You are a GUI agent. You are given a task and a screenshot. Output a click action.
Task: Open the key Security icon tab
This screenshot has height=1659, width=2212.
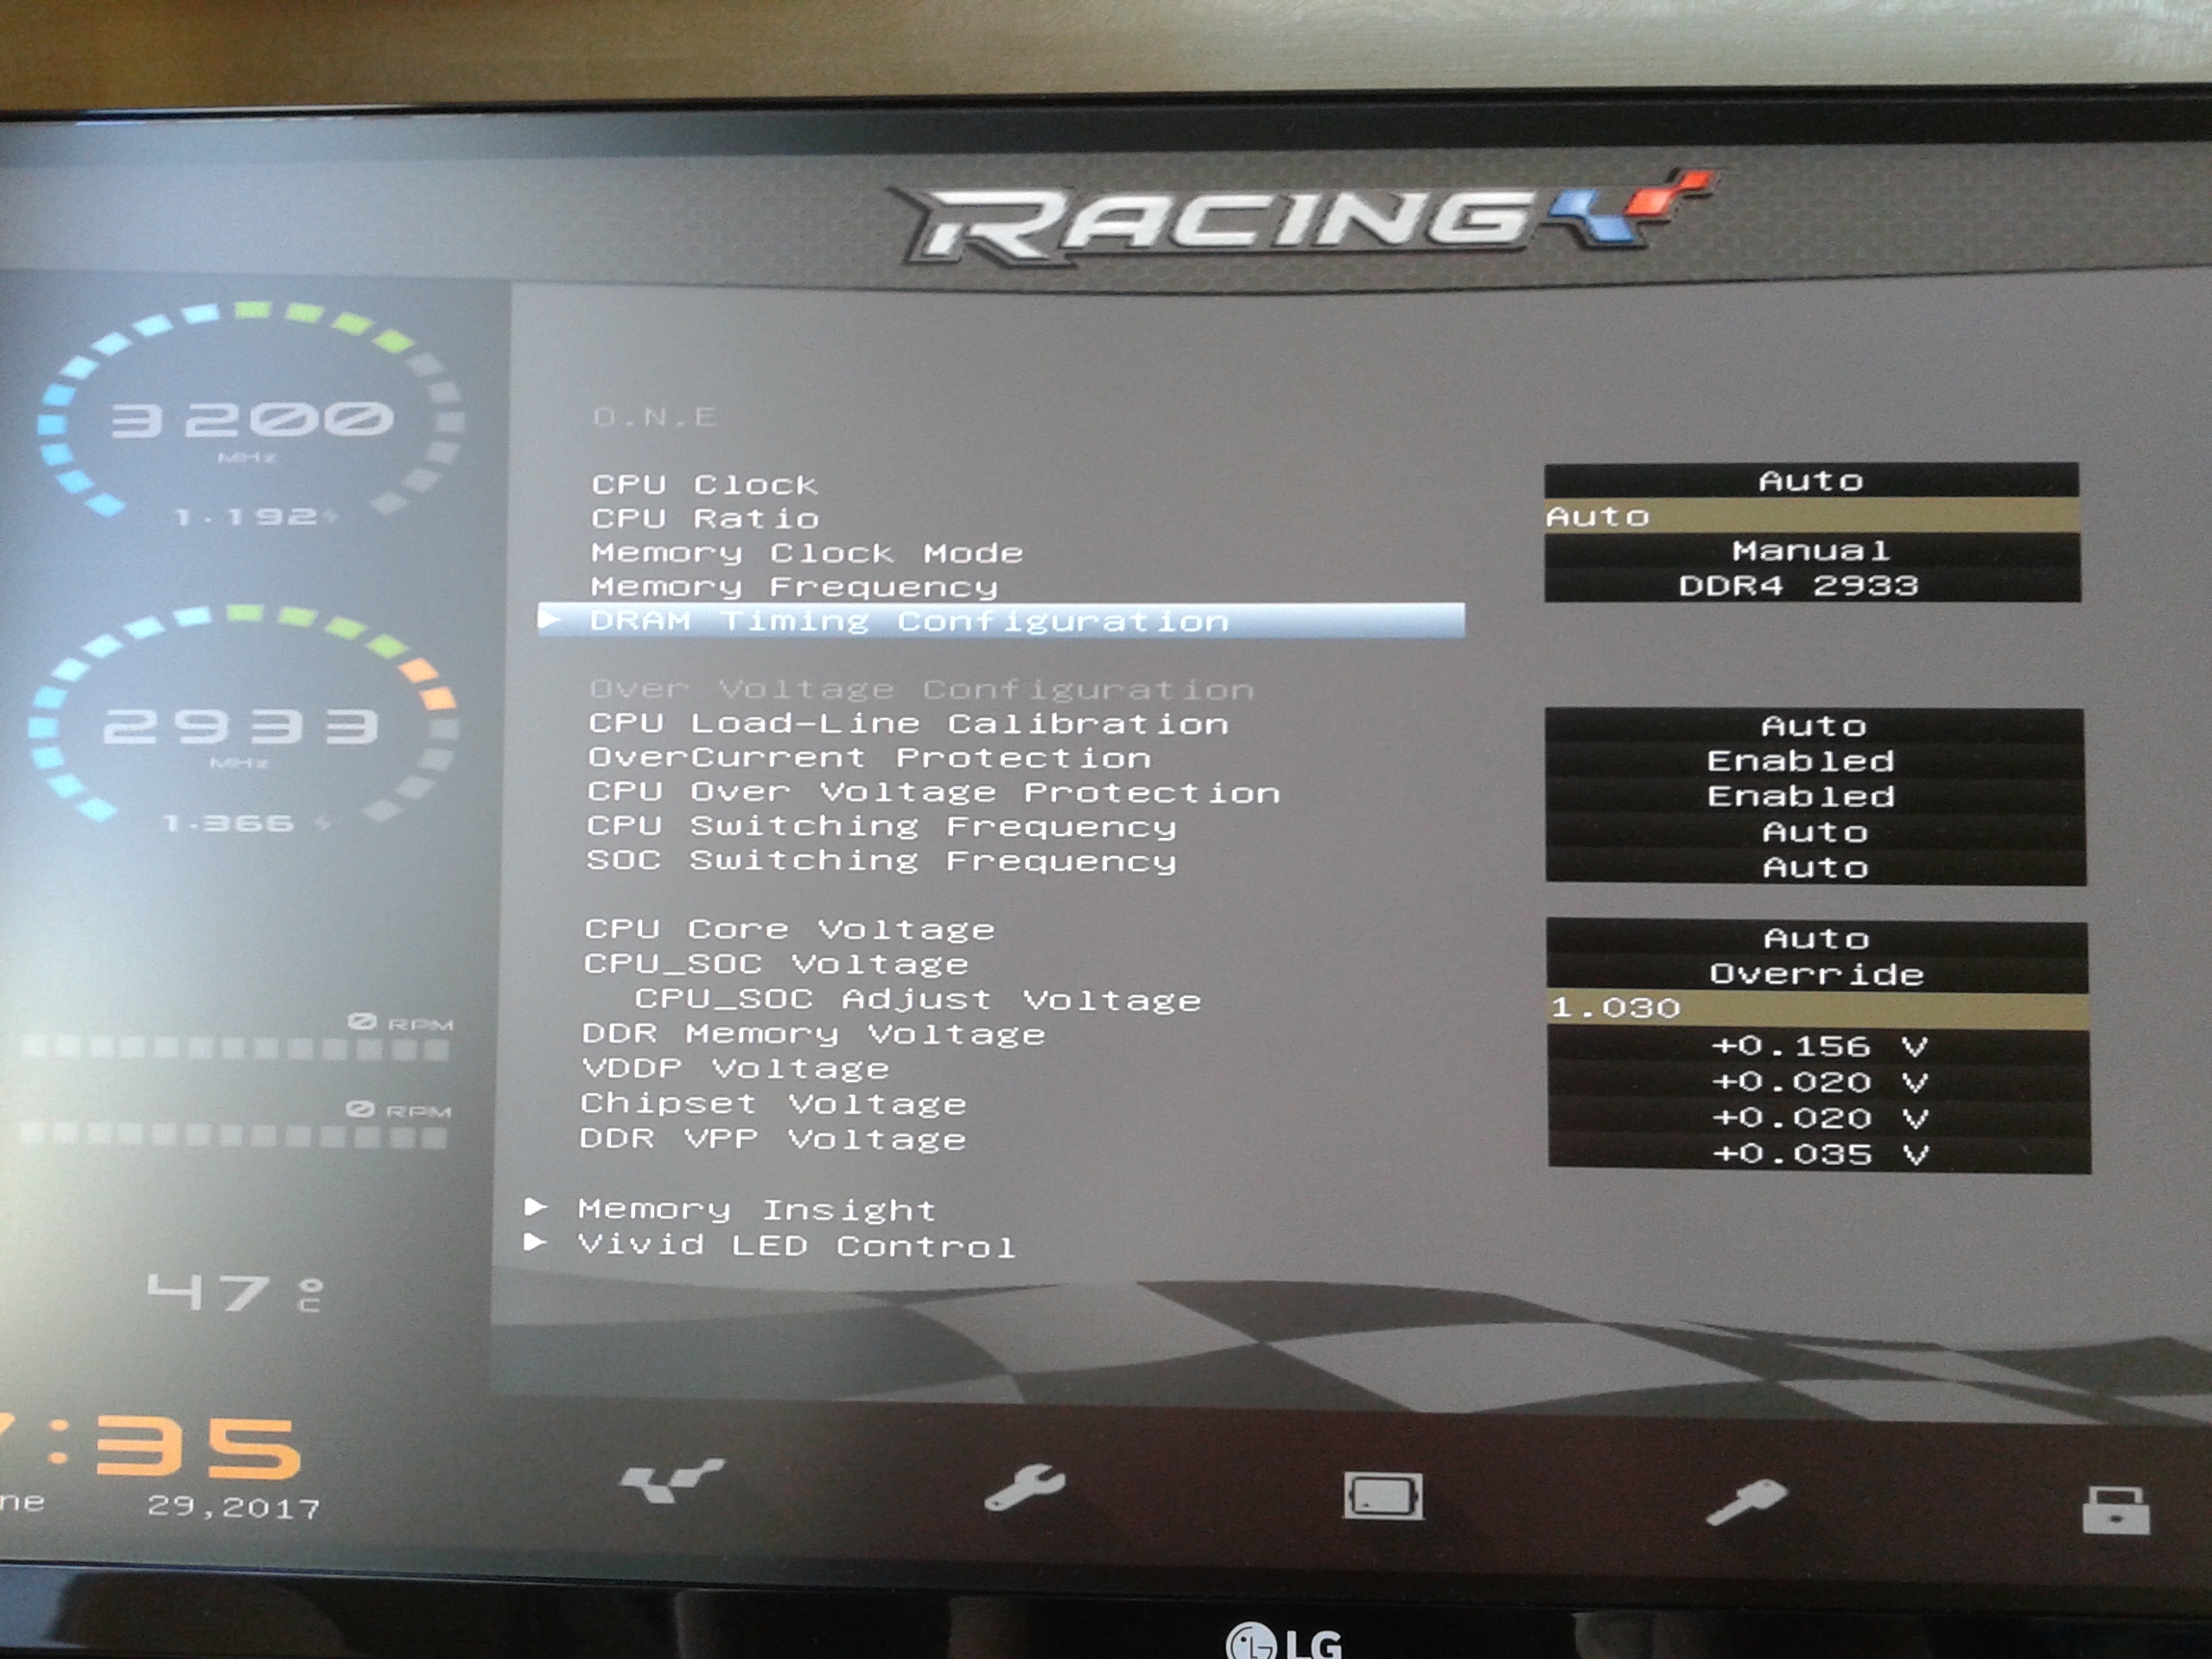[x=1745, y=1502]
